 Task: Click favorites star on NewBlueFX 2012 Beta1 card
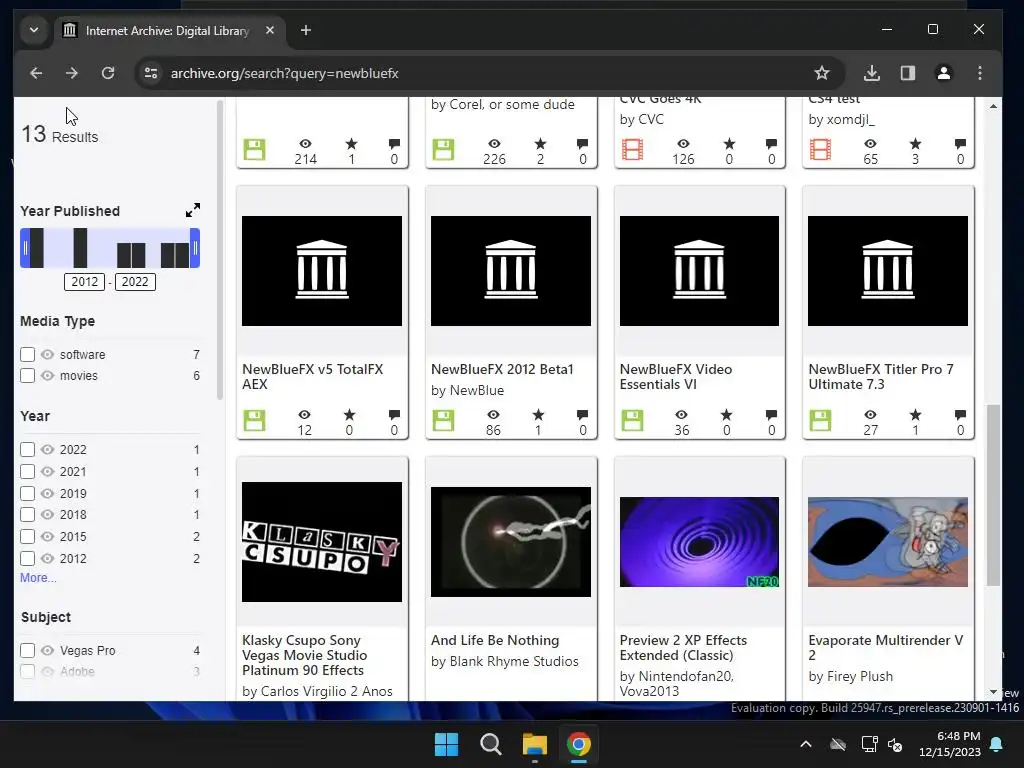click(x=538, y=415)
